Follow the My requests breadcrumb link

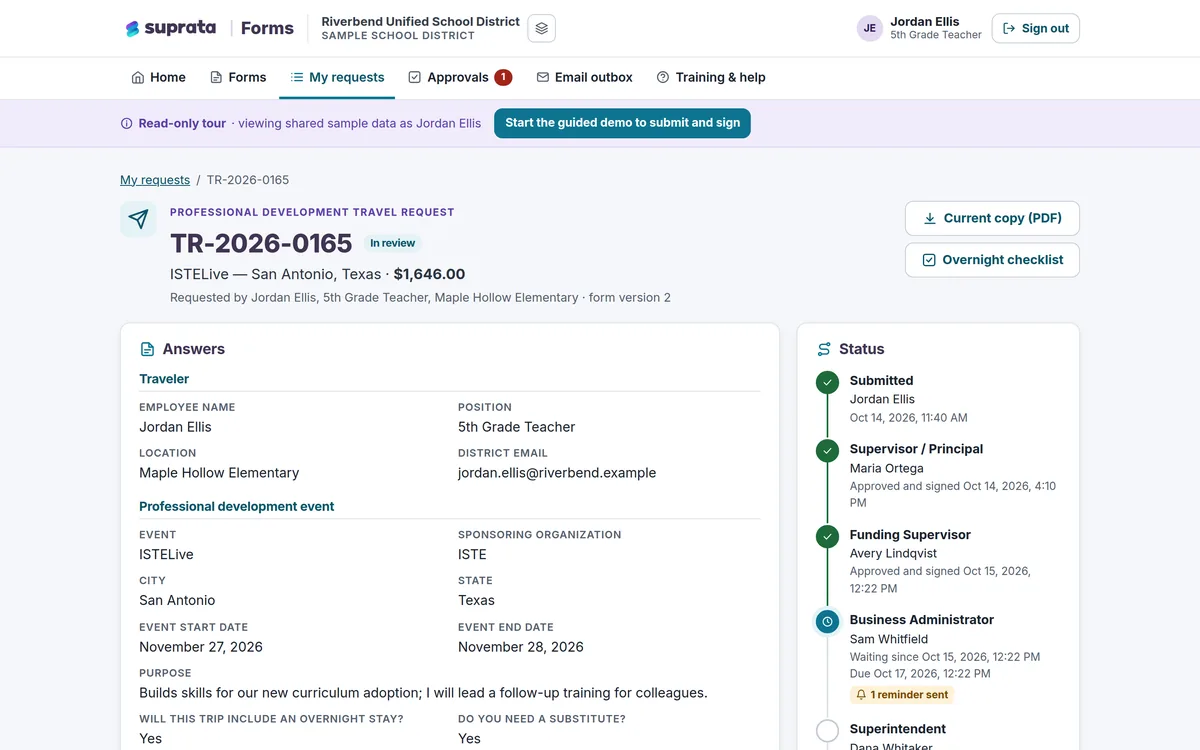click(155, 180)
